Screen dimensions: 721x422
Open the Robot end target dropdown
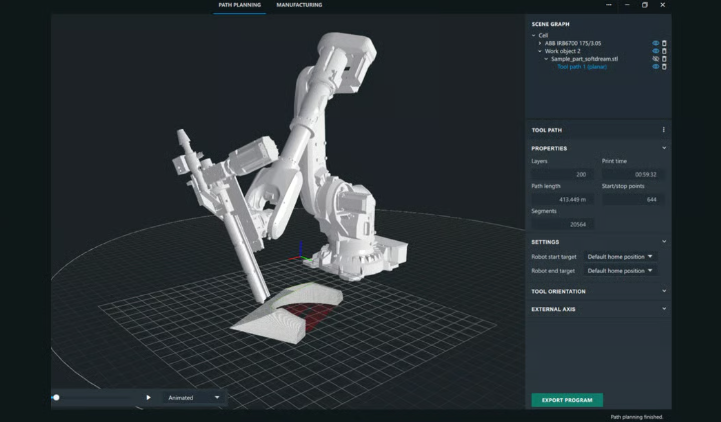coord(621,271)
